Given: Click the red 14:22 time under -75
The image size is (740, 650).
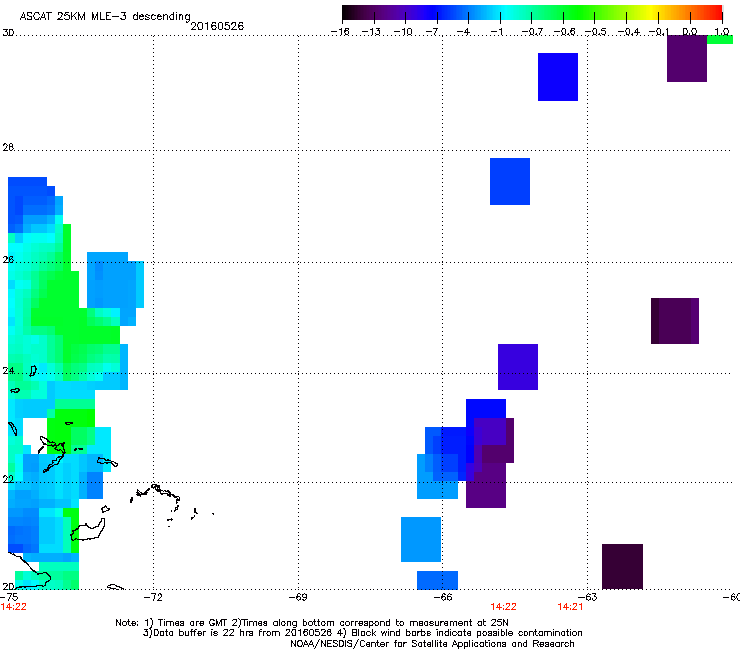Looking at the screenshot, I should click(x=13, y=607).
